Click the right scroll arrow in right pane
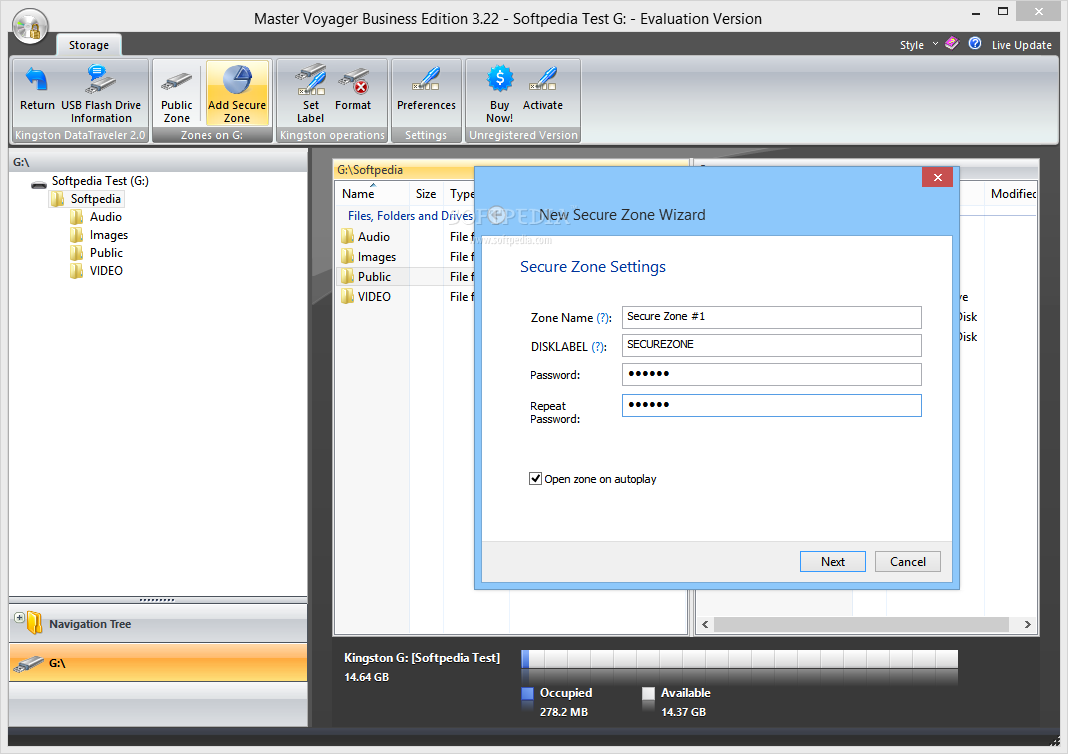This screenshot has height=754, width=1068. (1027, 624)
